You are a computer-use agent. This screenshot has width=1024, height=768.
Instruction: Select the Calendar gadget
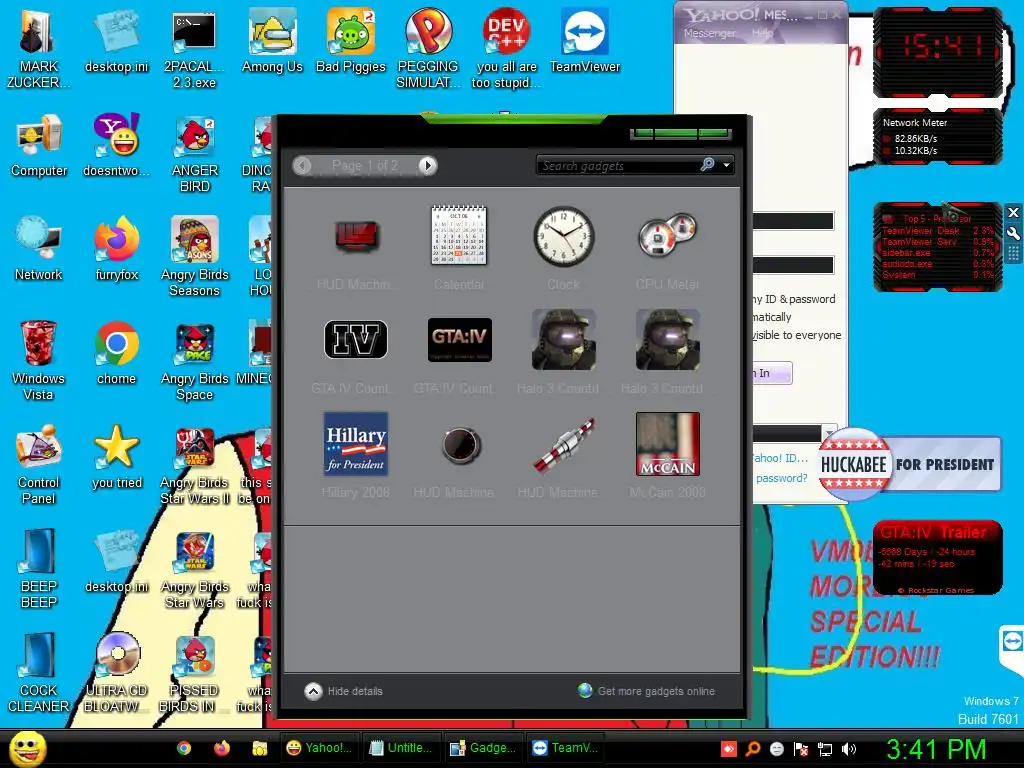459,247
